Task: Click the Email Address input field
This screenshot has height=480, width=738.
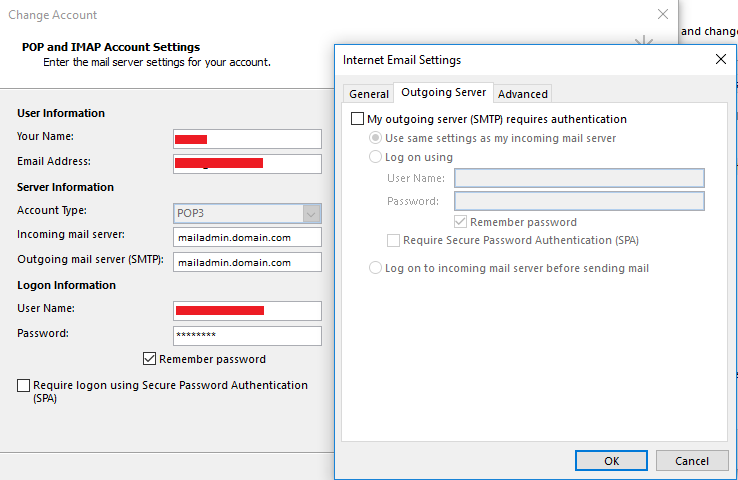Action: [x=248, y=164]
